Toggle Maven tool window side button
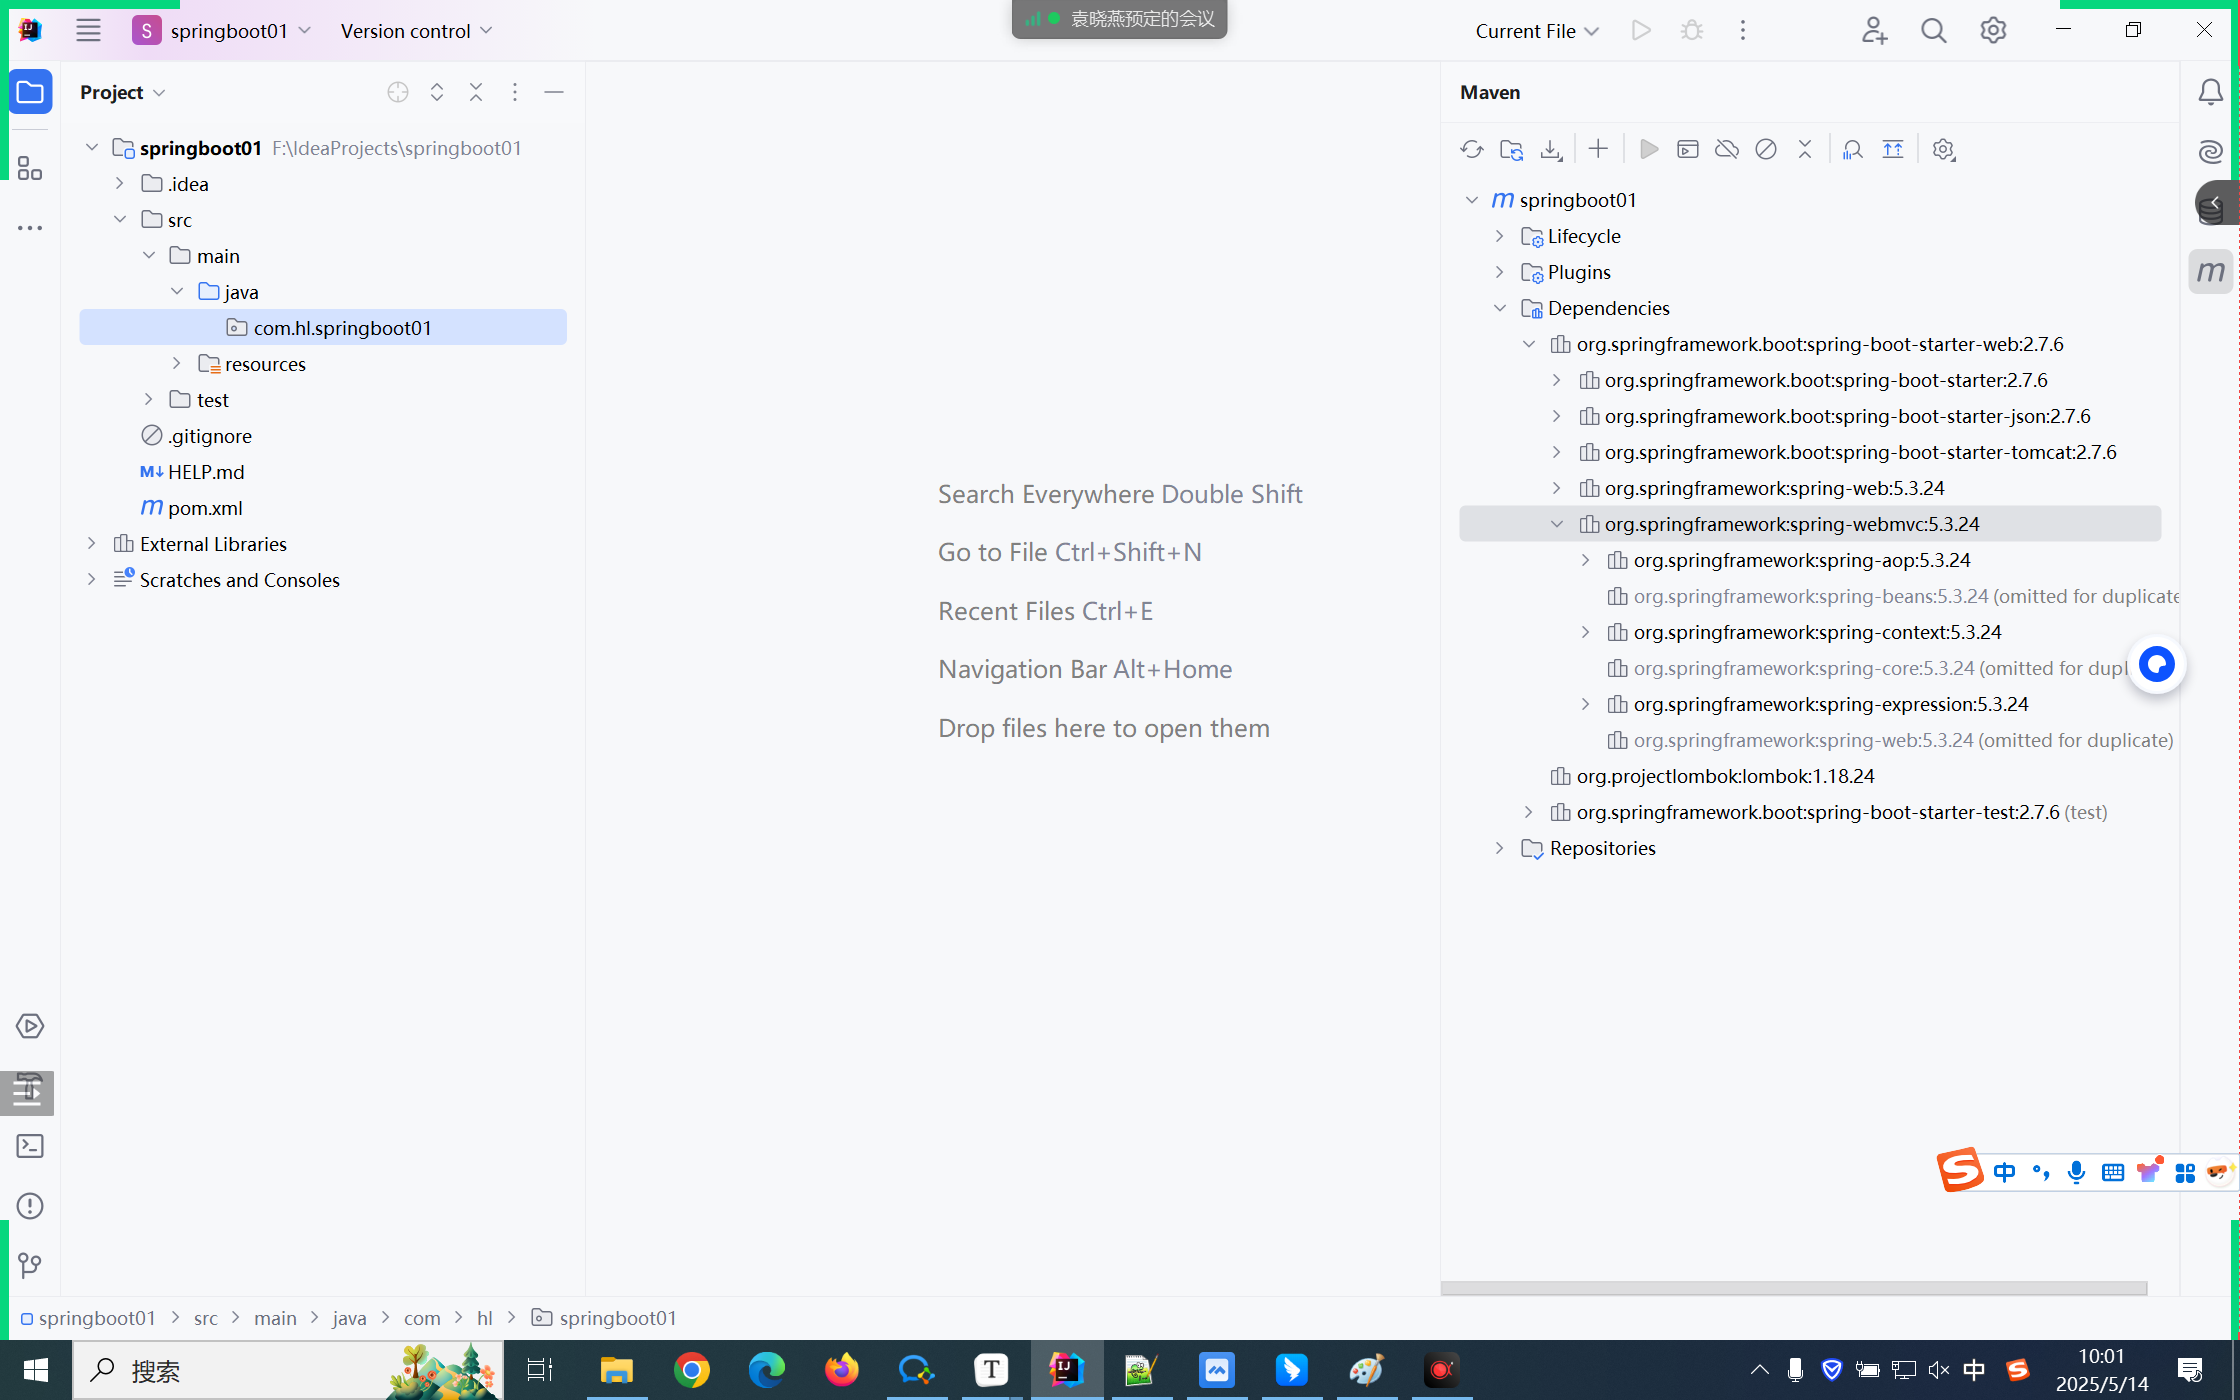 coord(2210,271)
